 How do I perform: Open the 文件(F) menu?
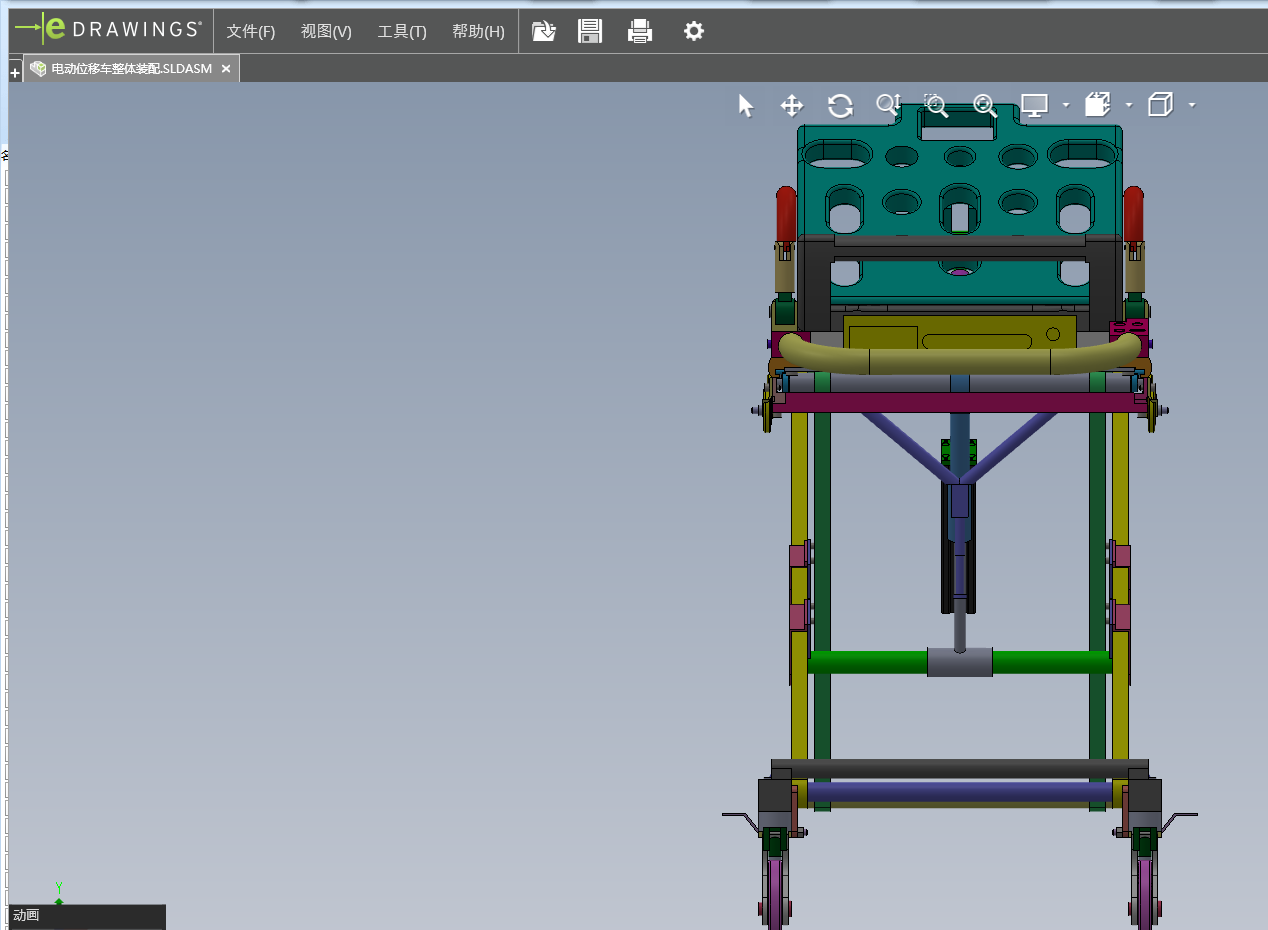pos(250,31)
